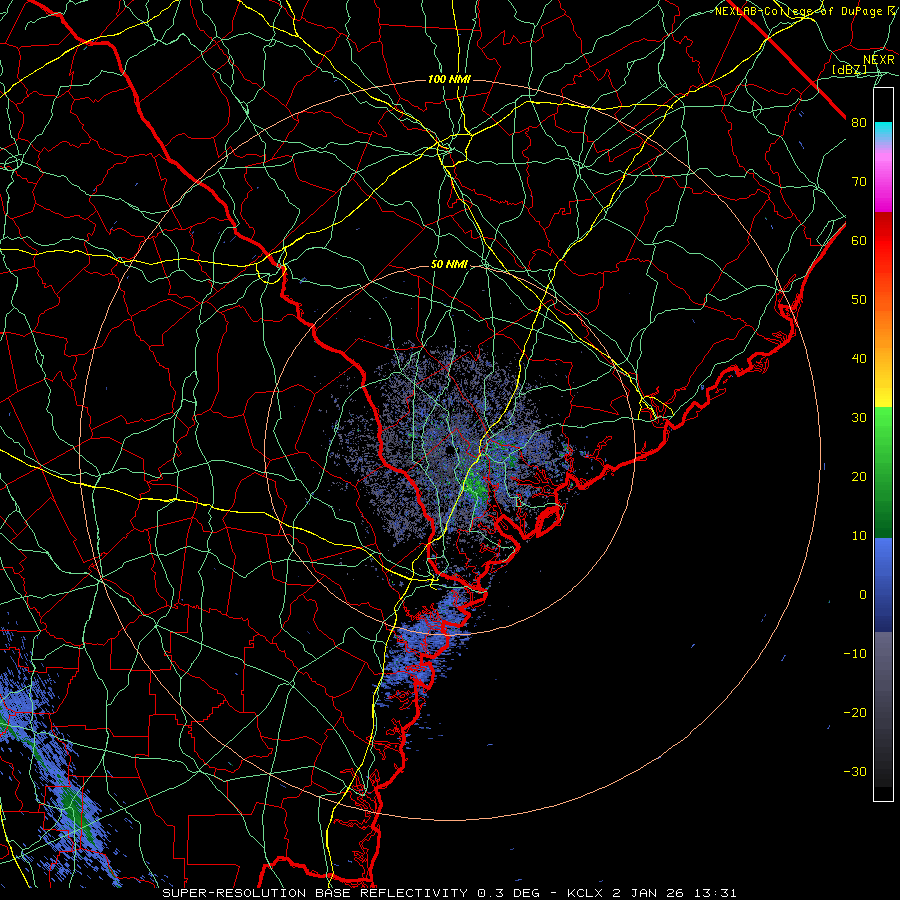Click the KCLX radar site identifier

point(587,893)
